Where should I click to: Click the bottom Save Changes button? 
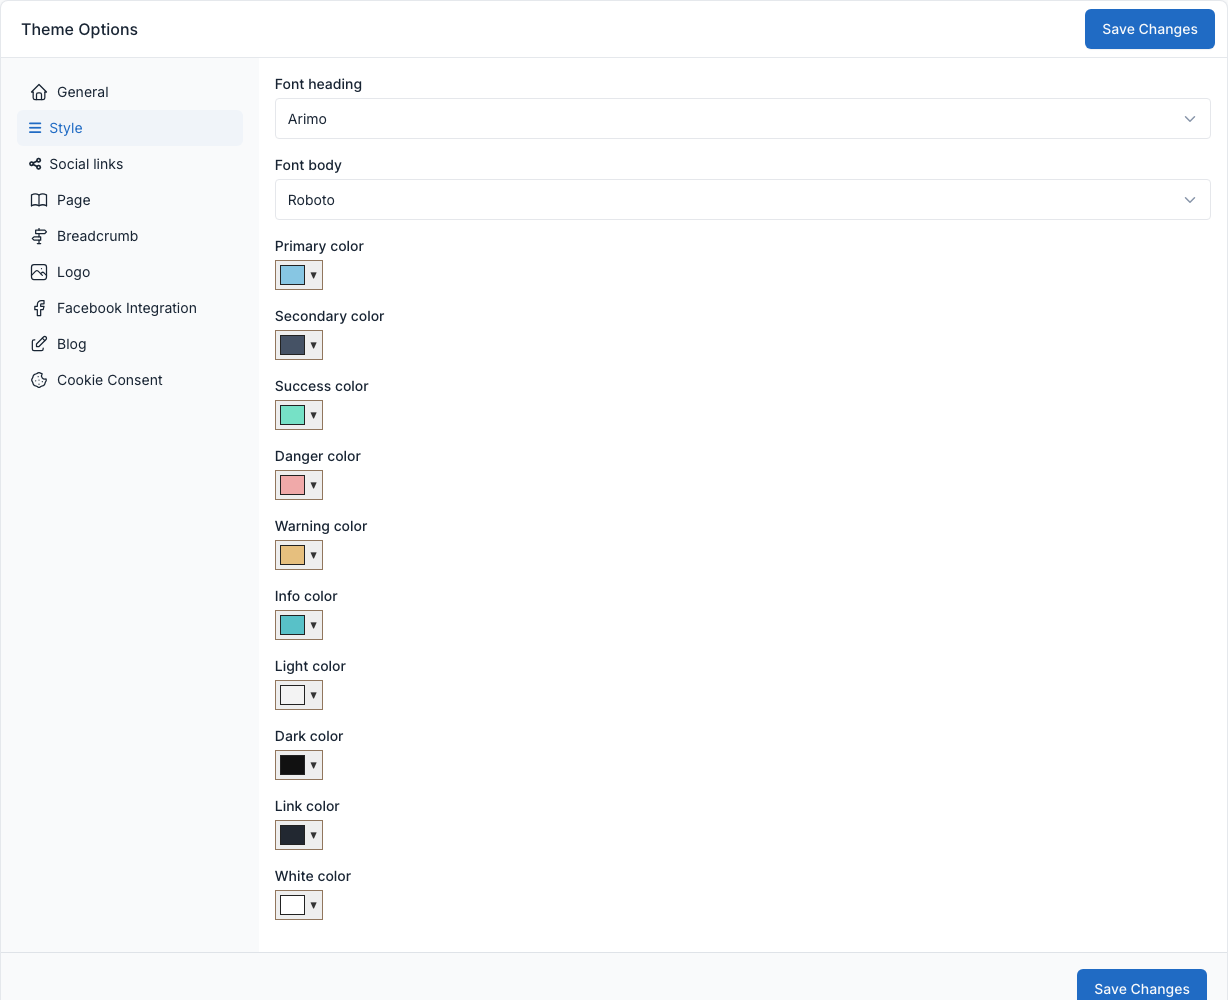coord(1142,985)
